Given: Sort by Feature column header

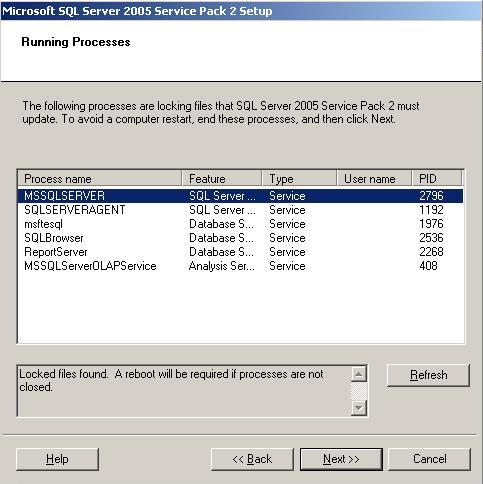Looking at the screenshot, I should coord(222,179).
